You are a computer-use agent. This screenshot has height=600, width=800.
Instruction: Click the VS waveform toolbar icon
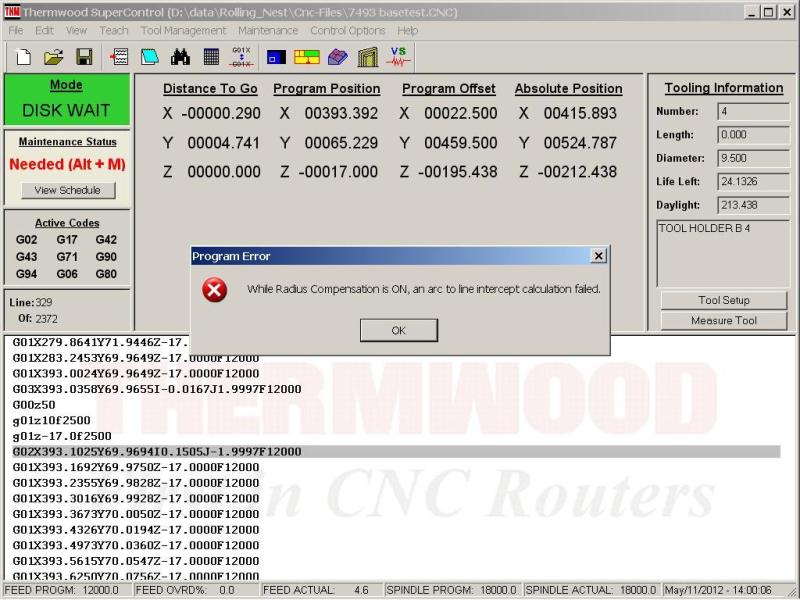pos(399,57)
